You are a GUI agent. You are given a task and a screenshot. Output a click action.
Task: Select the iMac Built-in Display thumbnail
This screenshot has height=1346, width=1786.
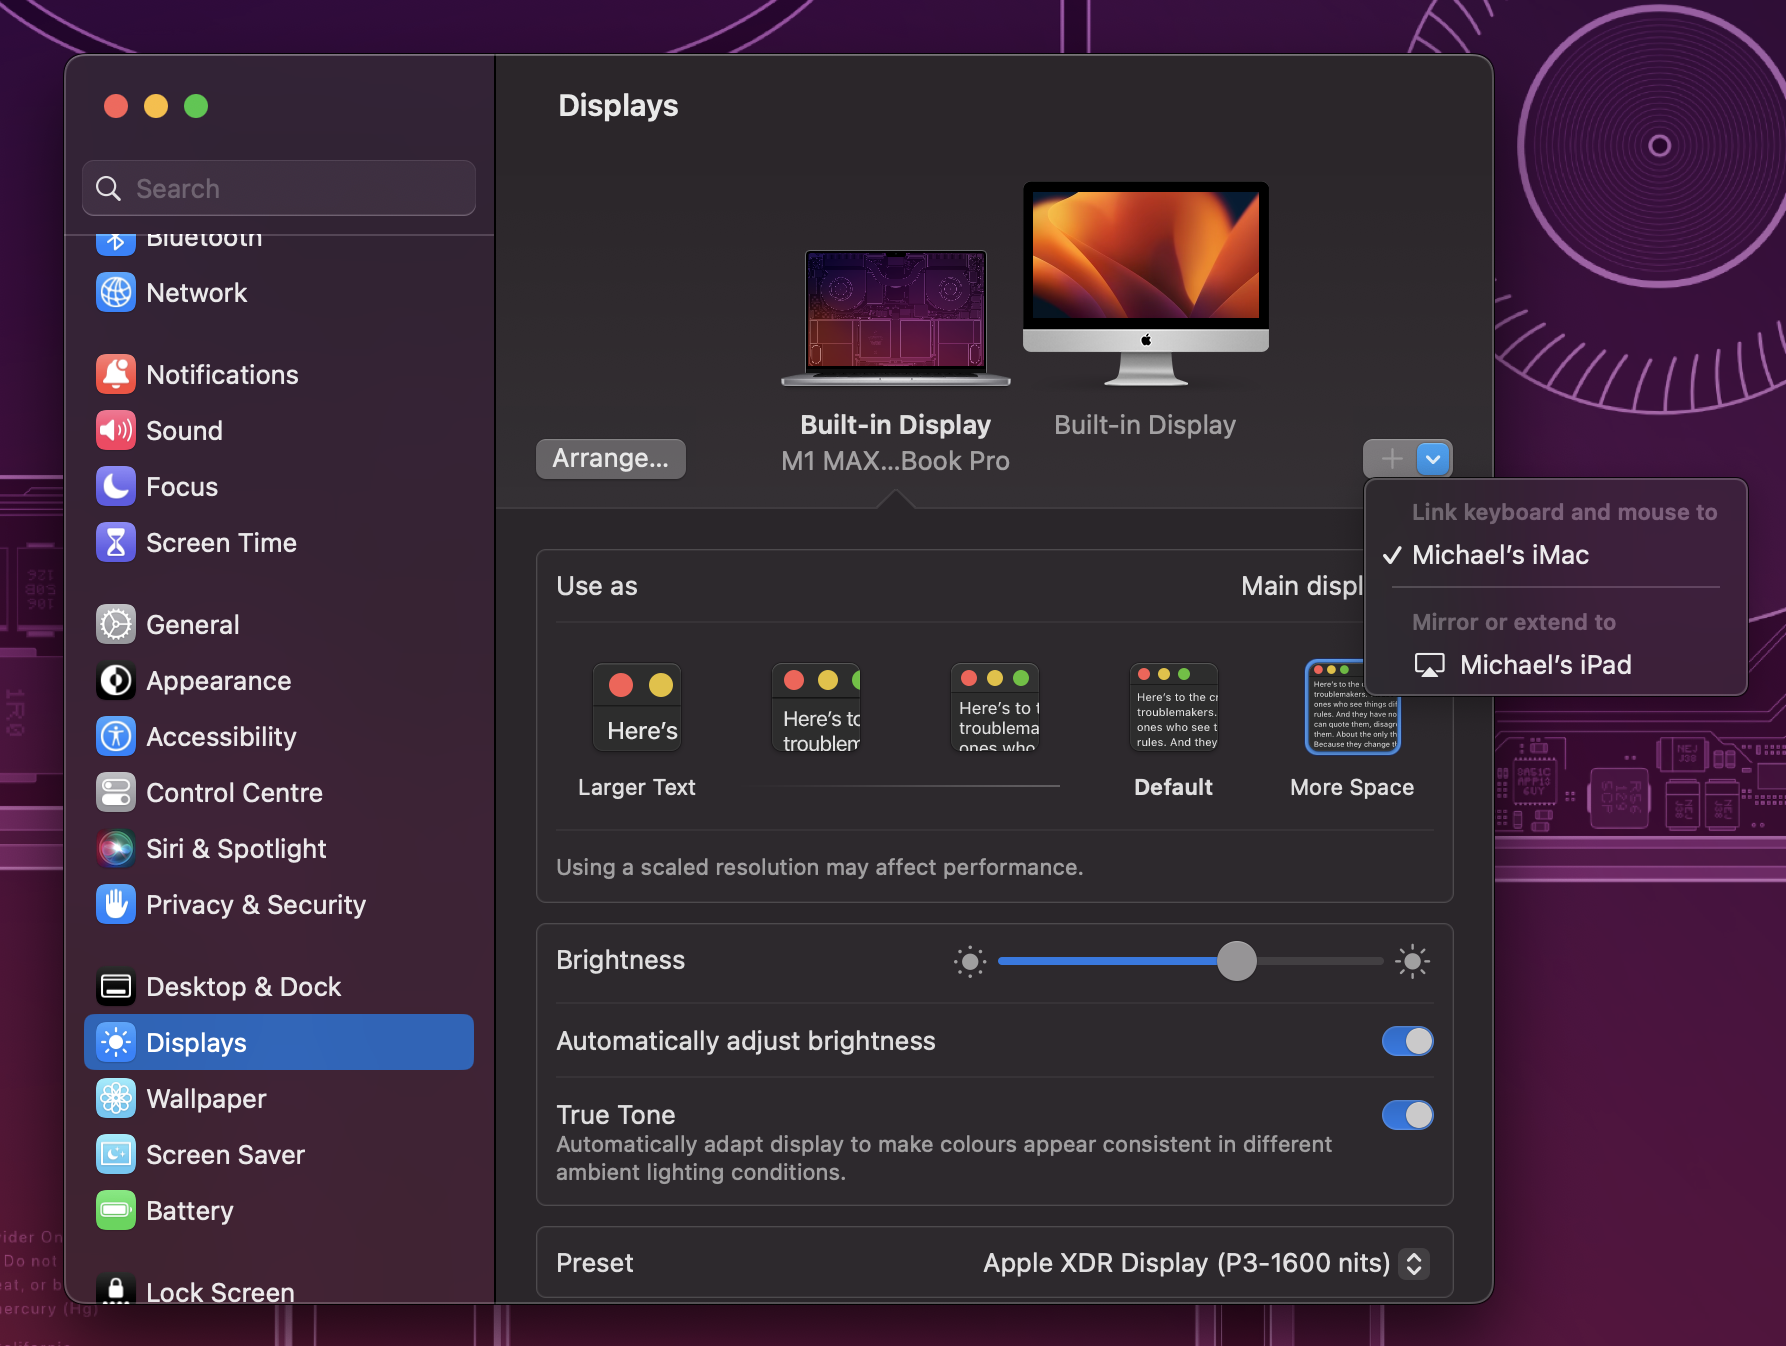1146,284
